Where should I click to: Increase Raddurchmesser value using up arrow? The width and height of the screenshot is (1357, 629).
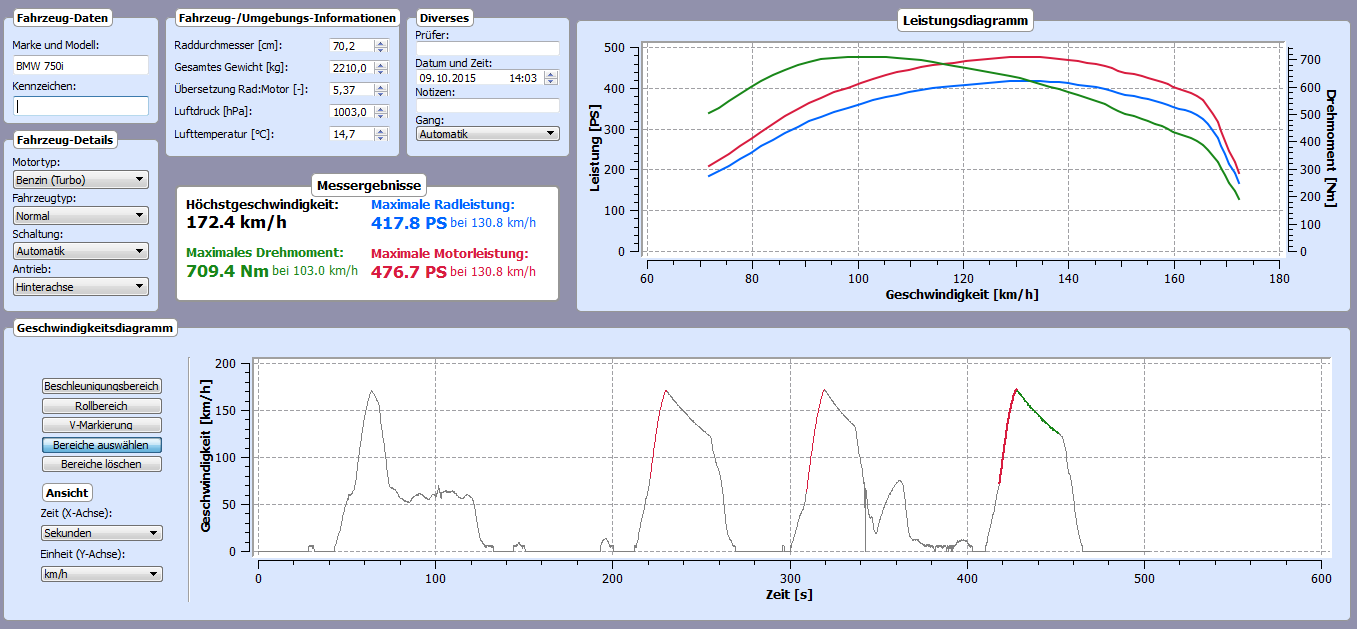click(380, 42)
